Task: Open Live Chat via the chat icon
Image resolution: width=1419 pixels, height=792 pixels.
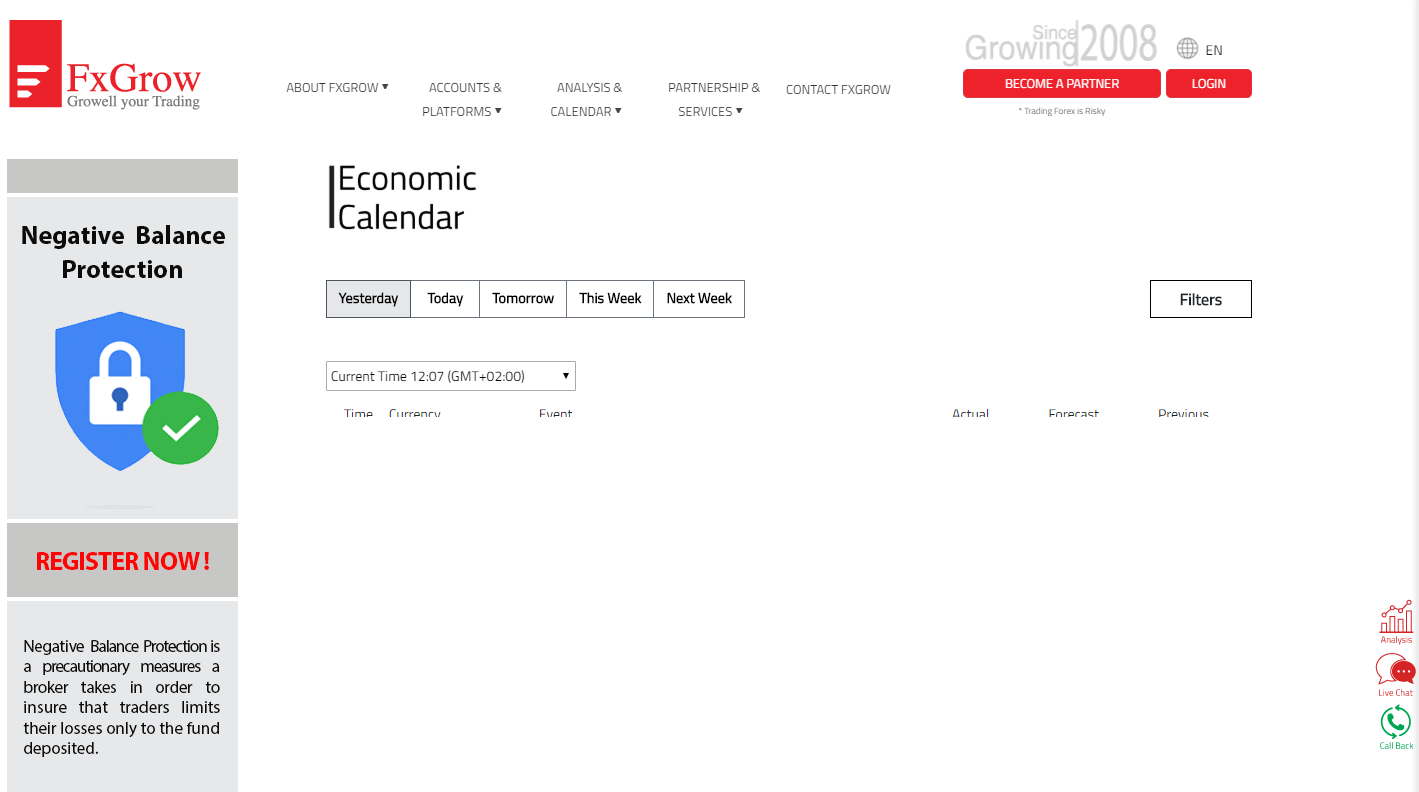Action: [1393, 670]
